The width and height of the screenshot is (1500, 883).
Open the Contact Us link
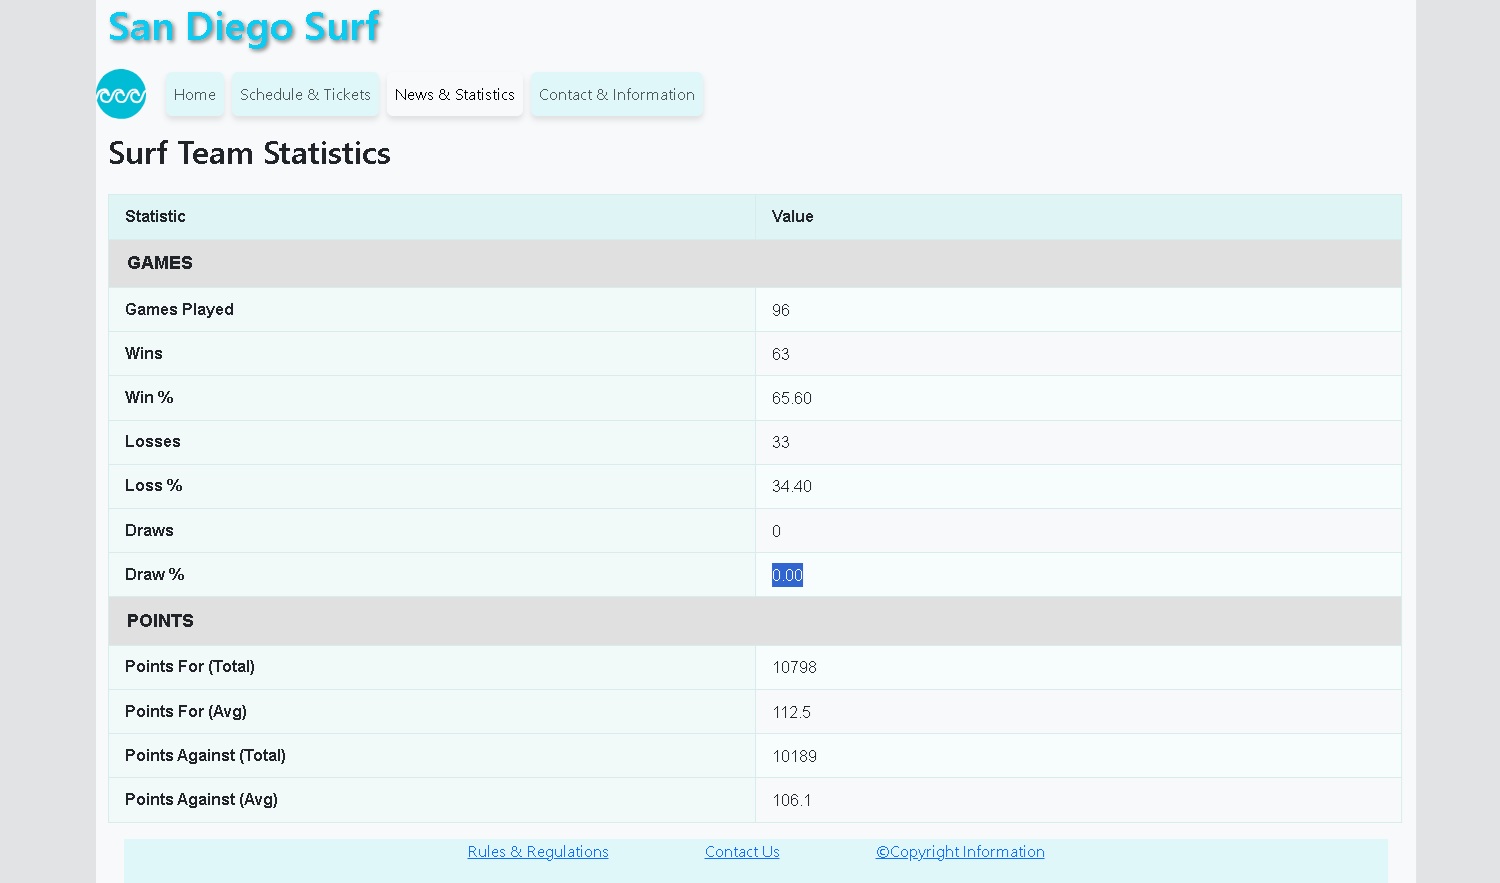[x=741, y=851]
